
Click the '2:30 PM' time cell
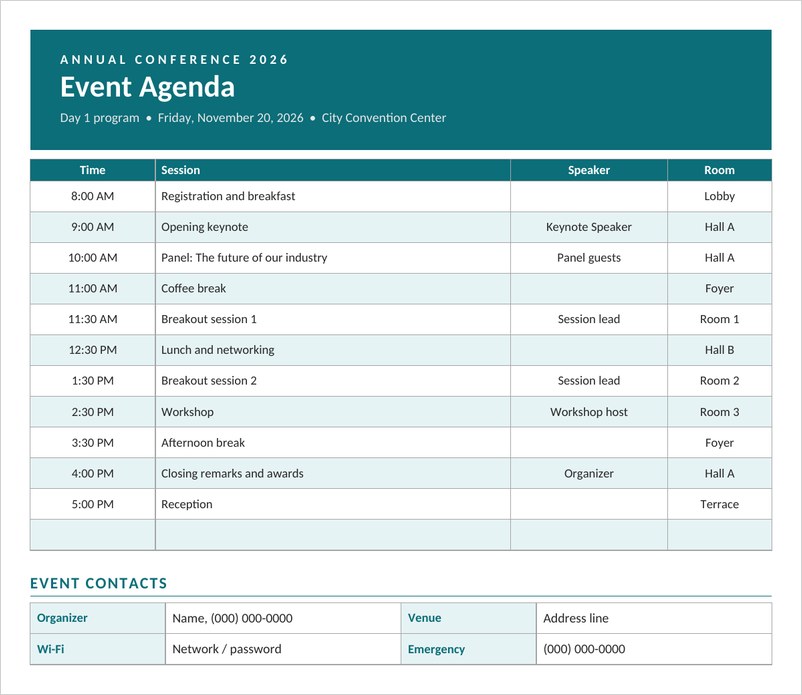(93, 412)
